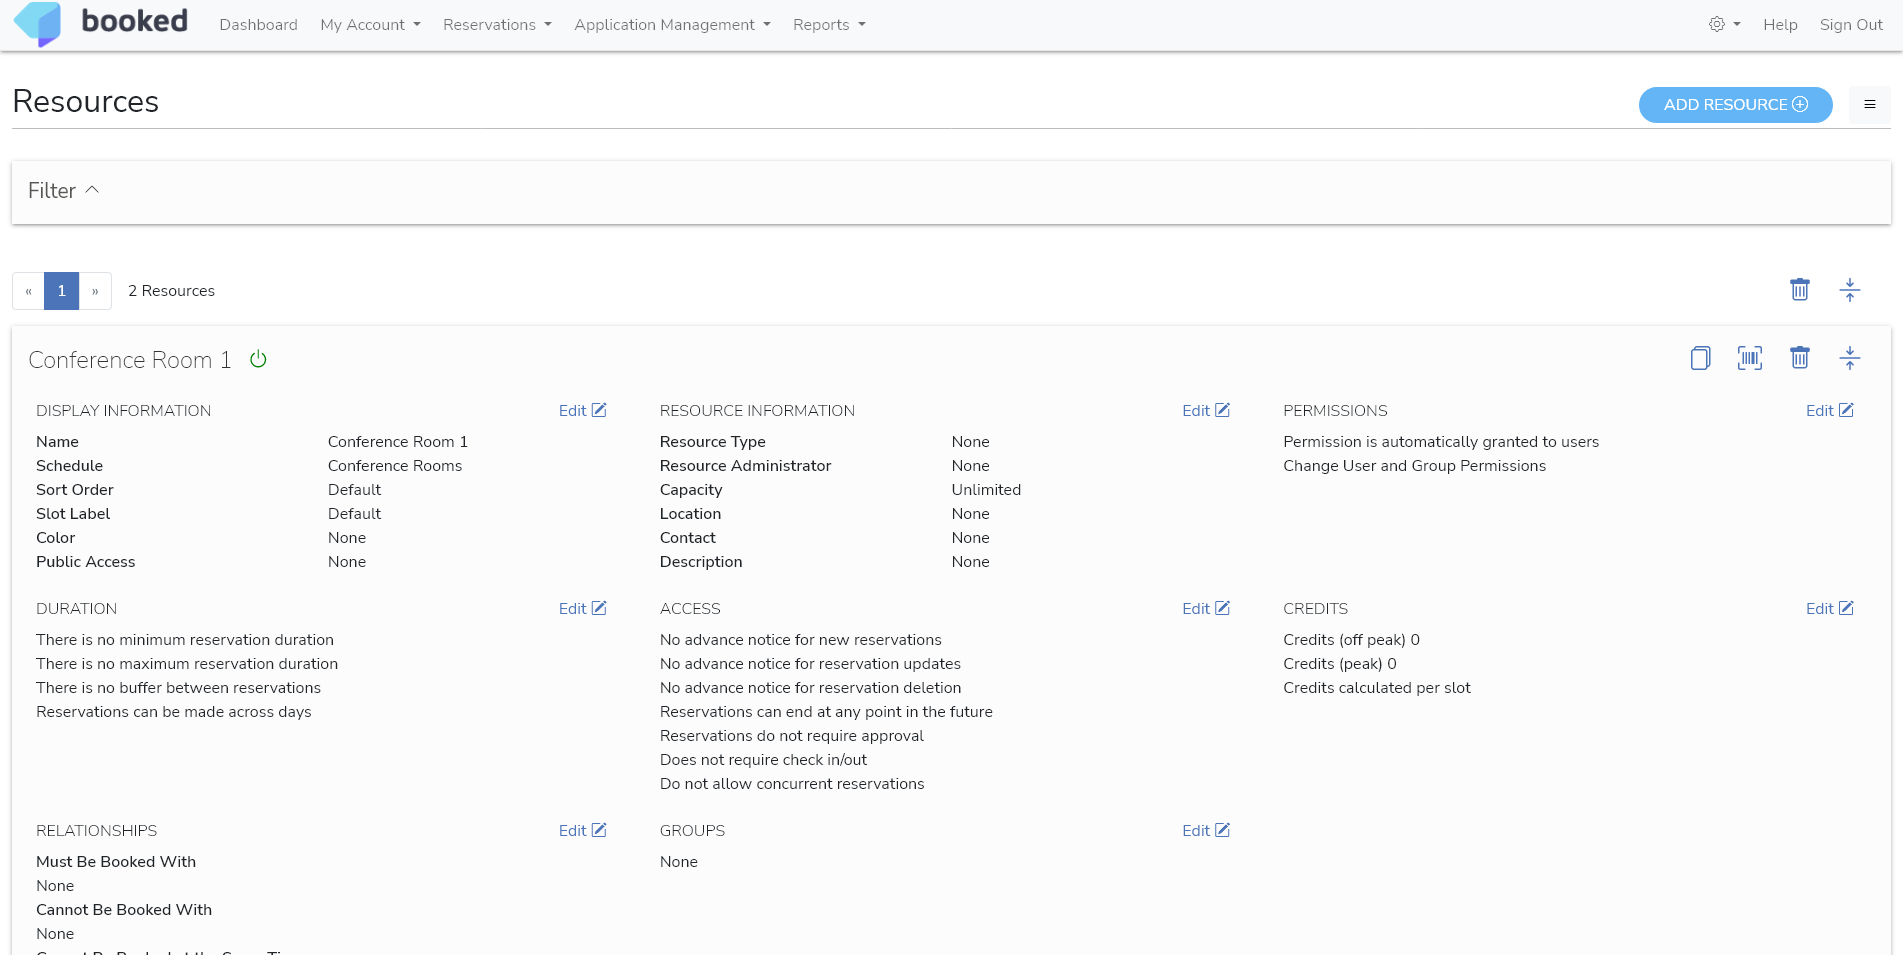The height and width of the screenshot is (955, 1903).
Task: Open Reports dropdown menu
Action: coord(829,24)
